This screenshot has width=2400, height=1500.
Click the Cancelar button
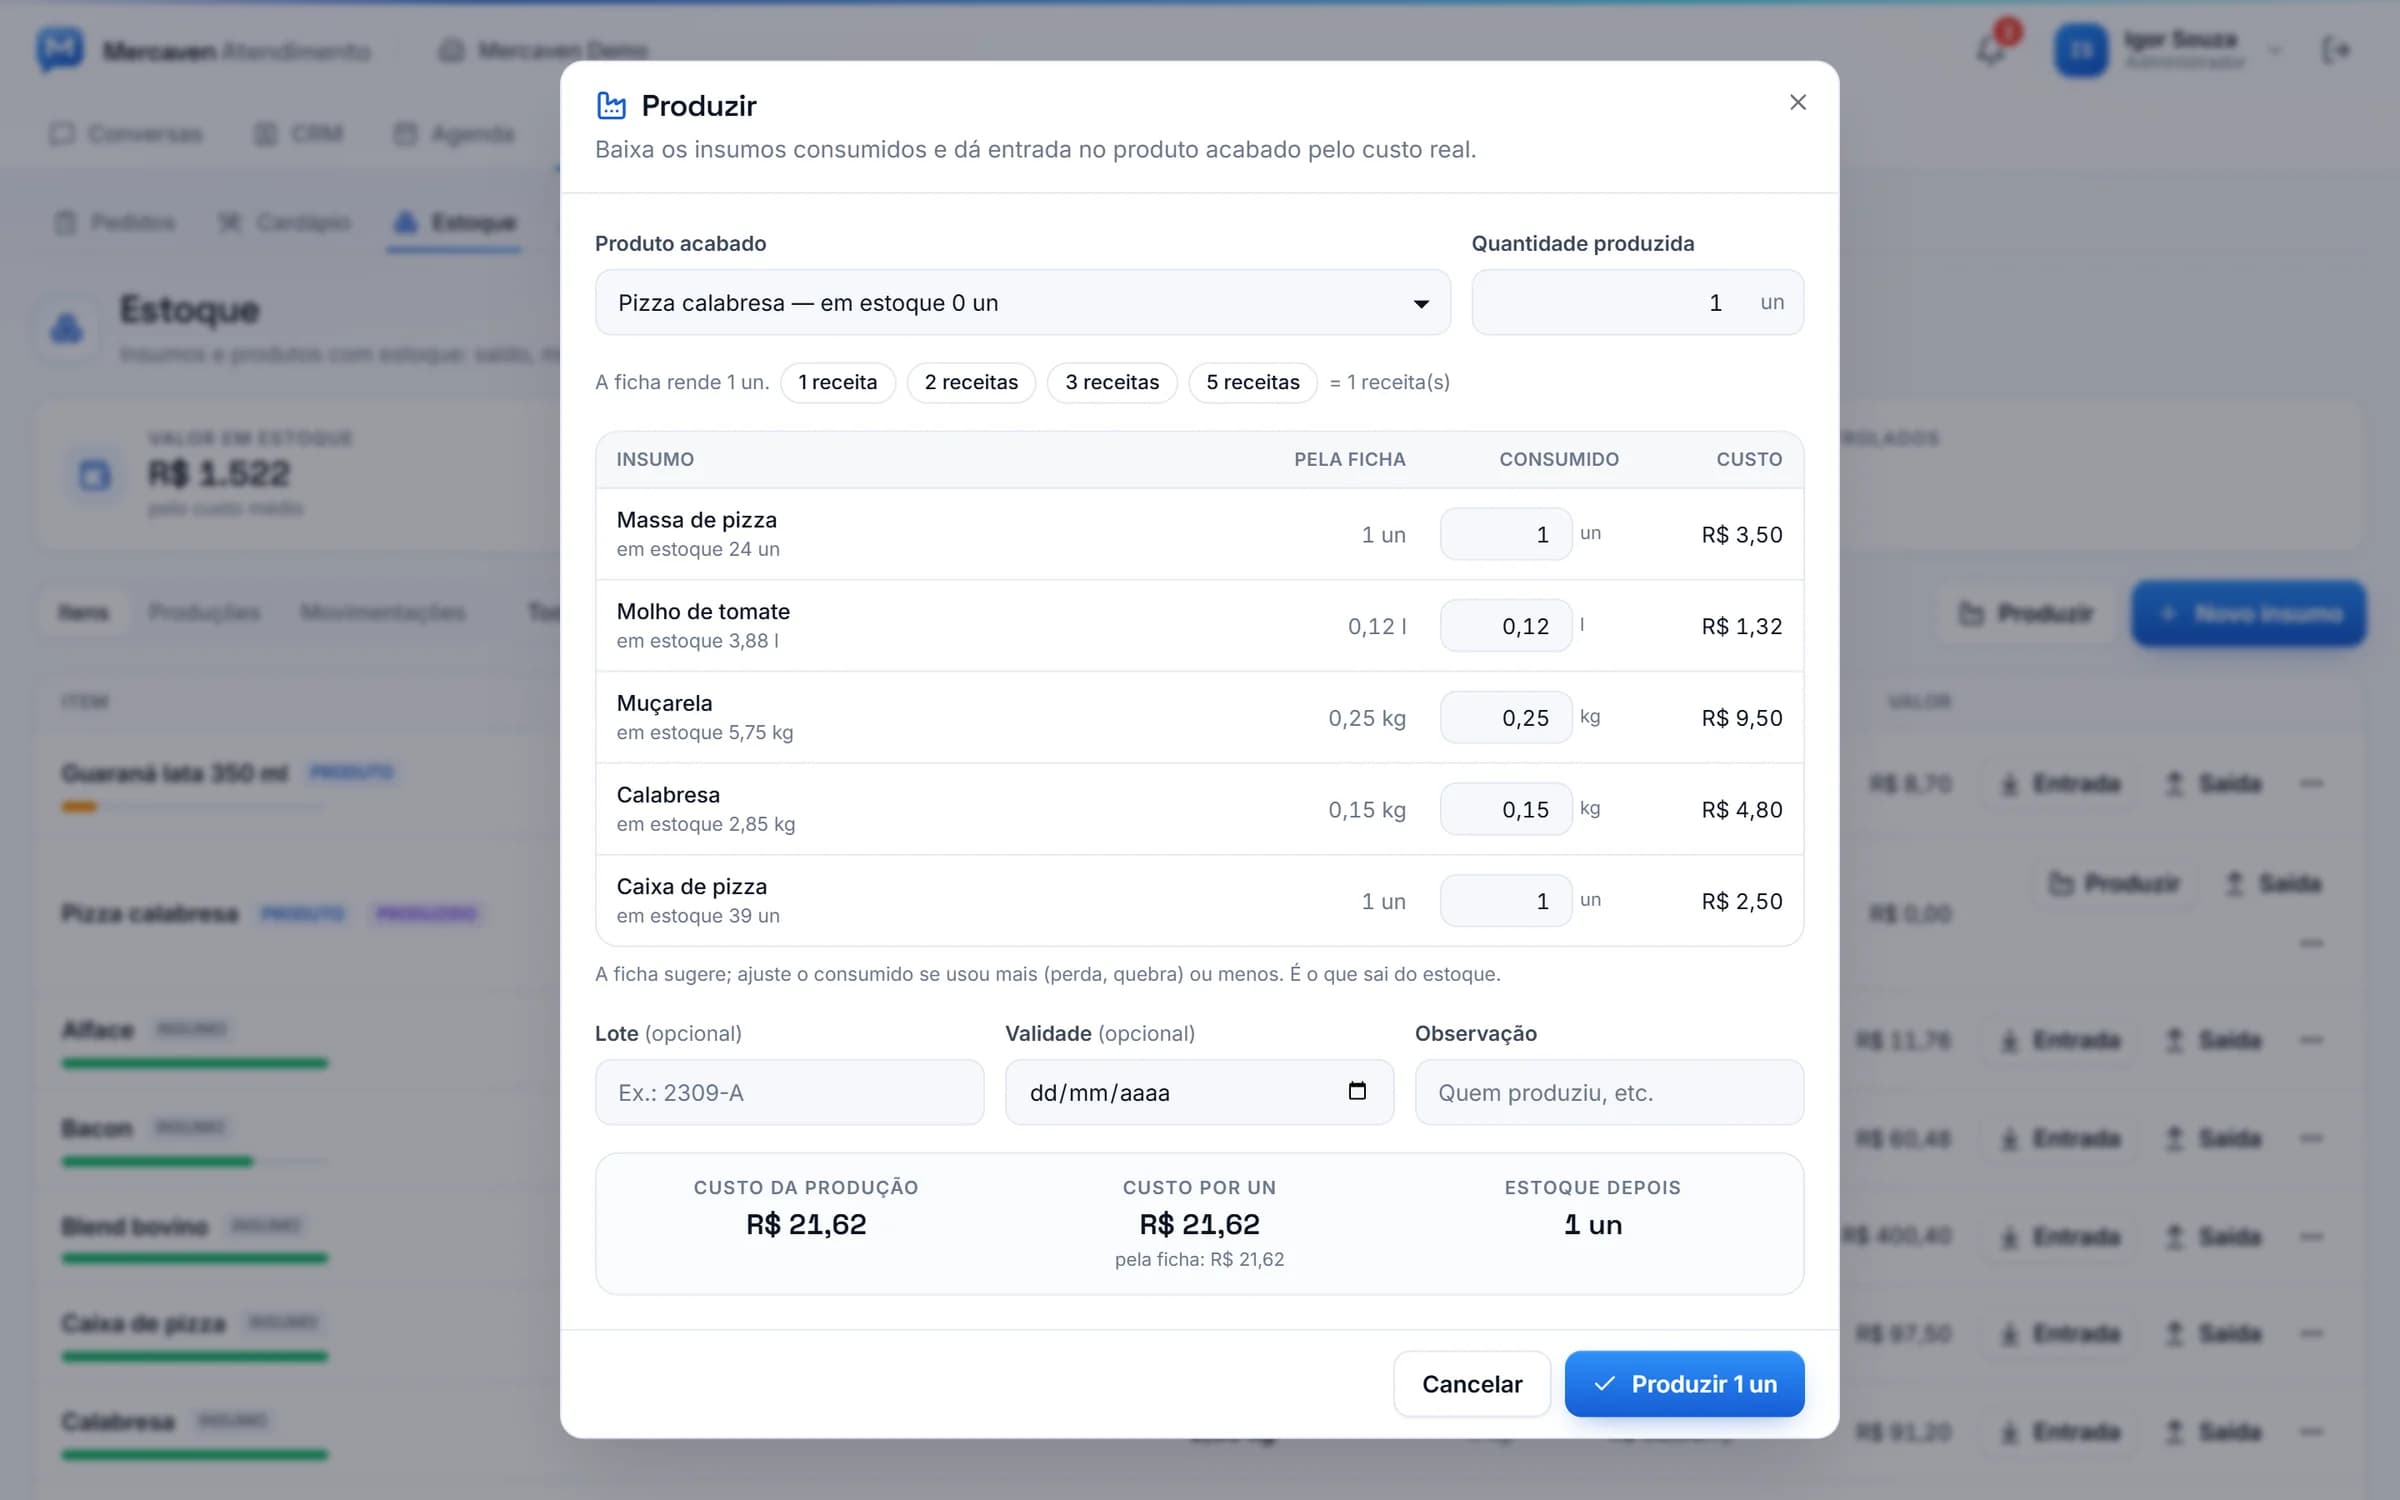click(1472, 1384)
